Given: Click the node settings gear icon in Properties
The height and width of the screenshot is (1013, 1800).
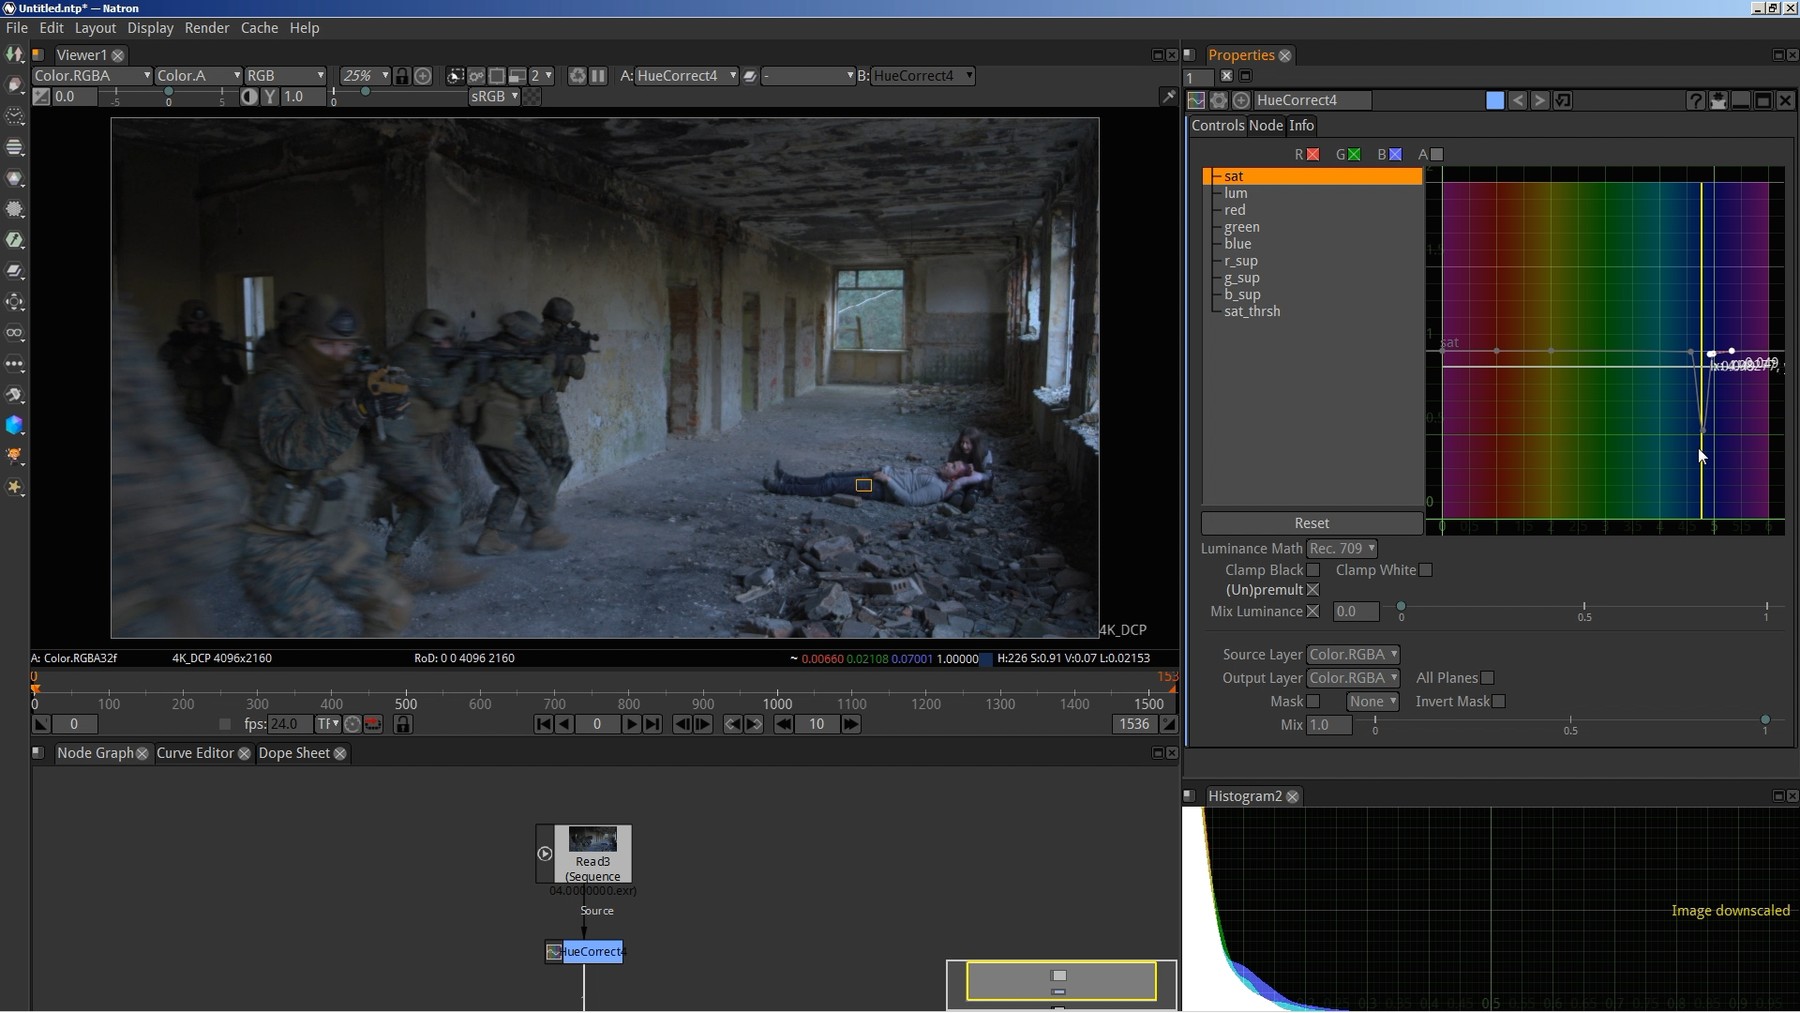Looking at the screenshot, I should click(x=1218, y=100).
